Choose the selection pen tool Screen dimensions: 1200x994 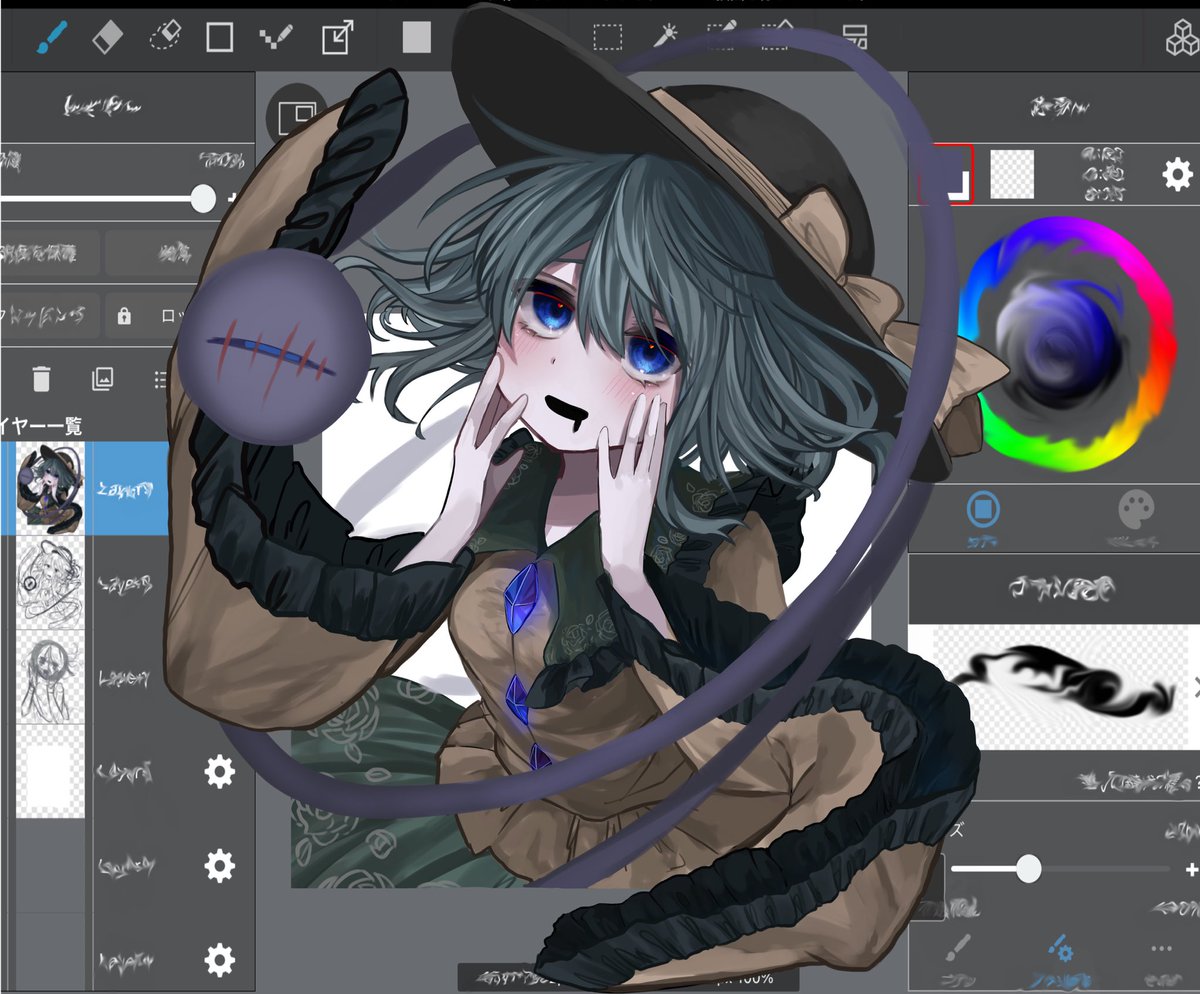point(720,38)
